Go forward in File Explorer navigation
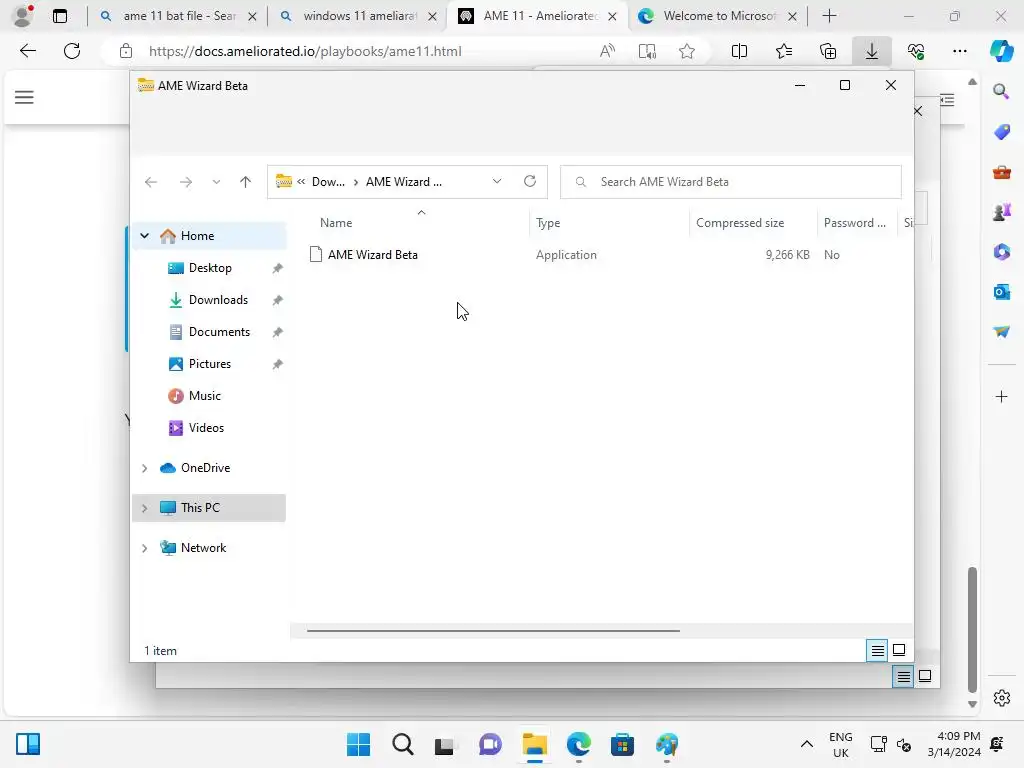Screen dimensions: 1024x768 185,182
